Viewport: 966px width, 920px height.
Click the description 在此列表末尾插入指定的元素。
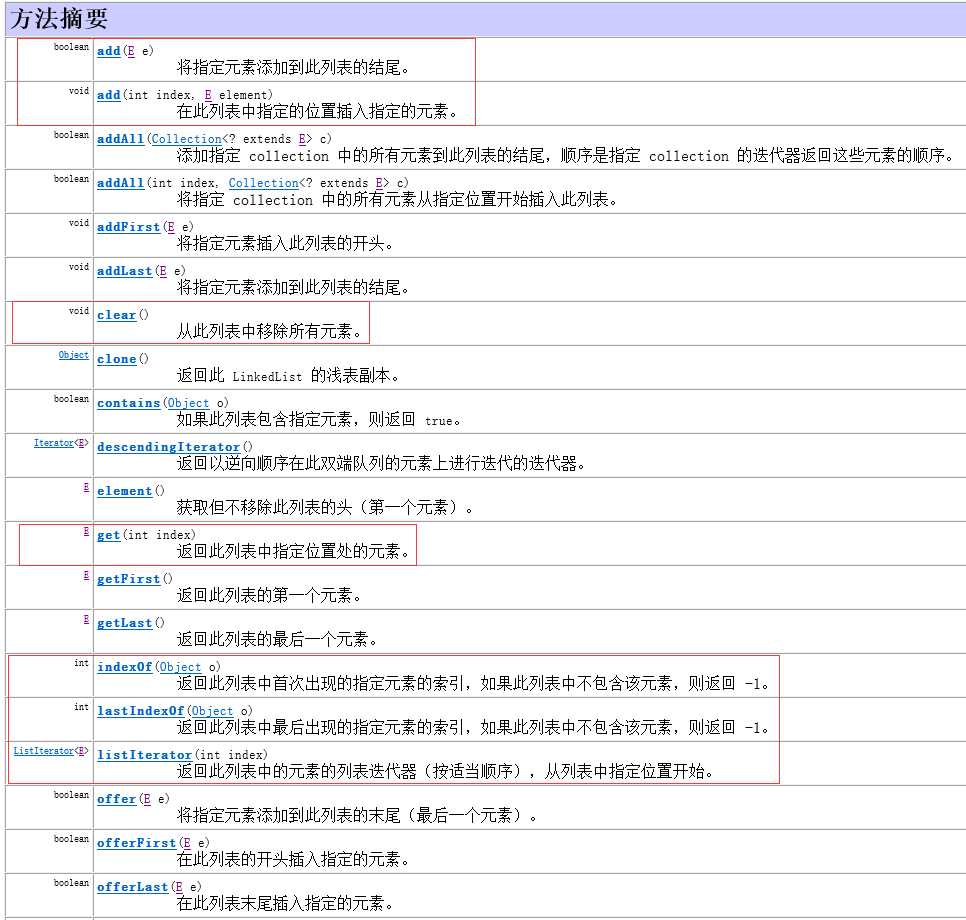pos(285,904)
